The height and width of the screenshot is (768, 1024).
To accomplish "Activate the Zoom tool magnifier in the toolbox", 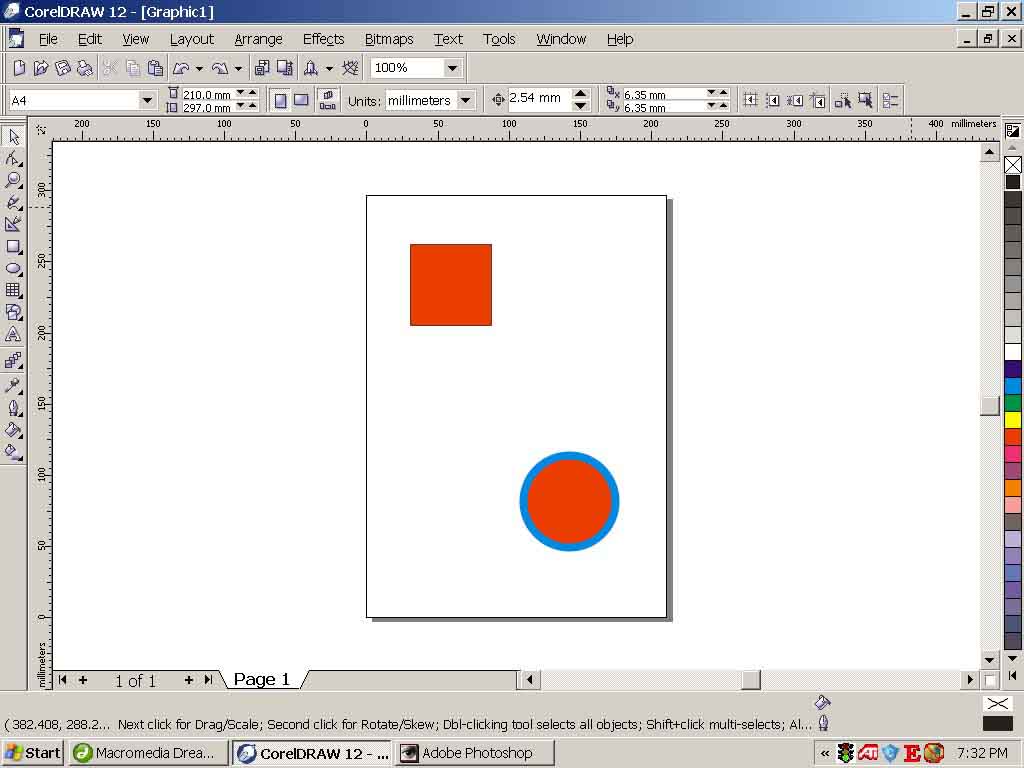I will (x=13, y=180).
